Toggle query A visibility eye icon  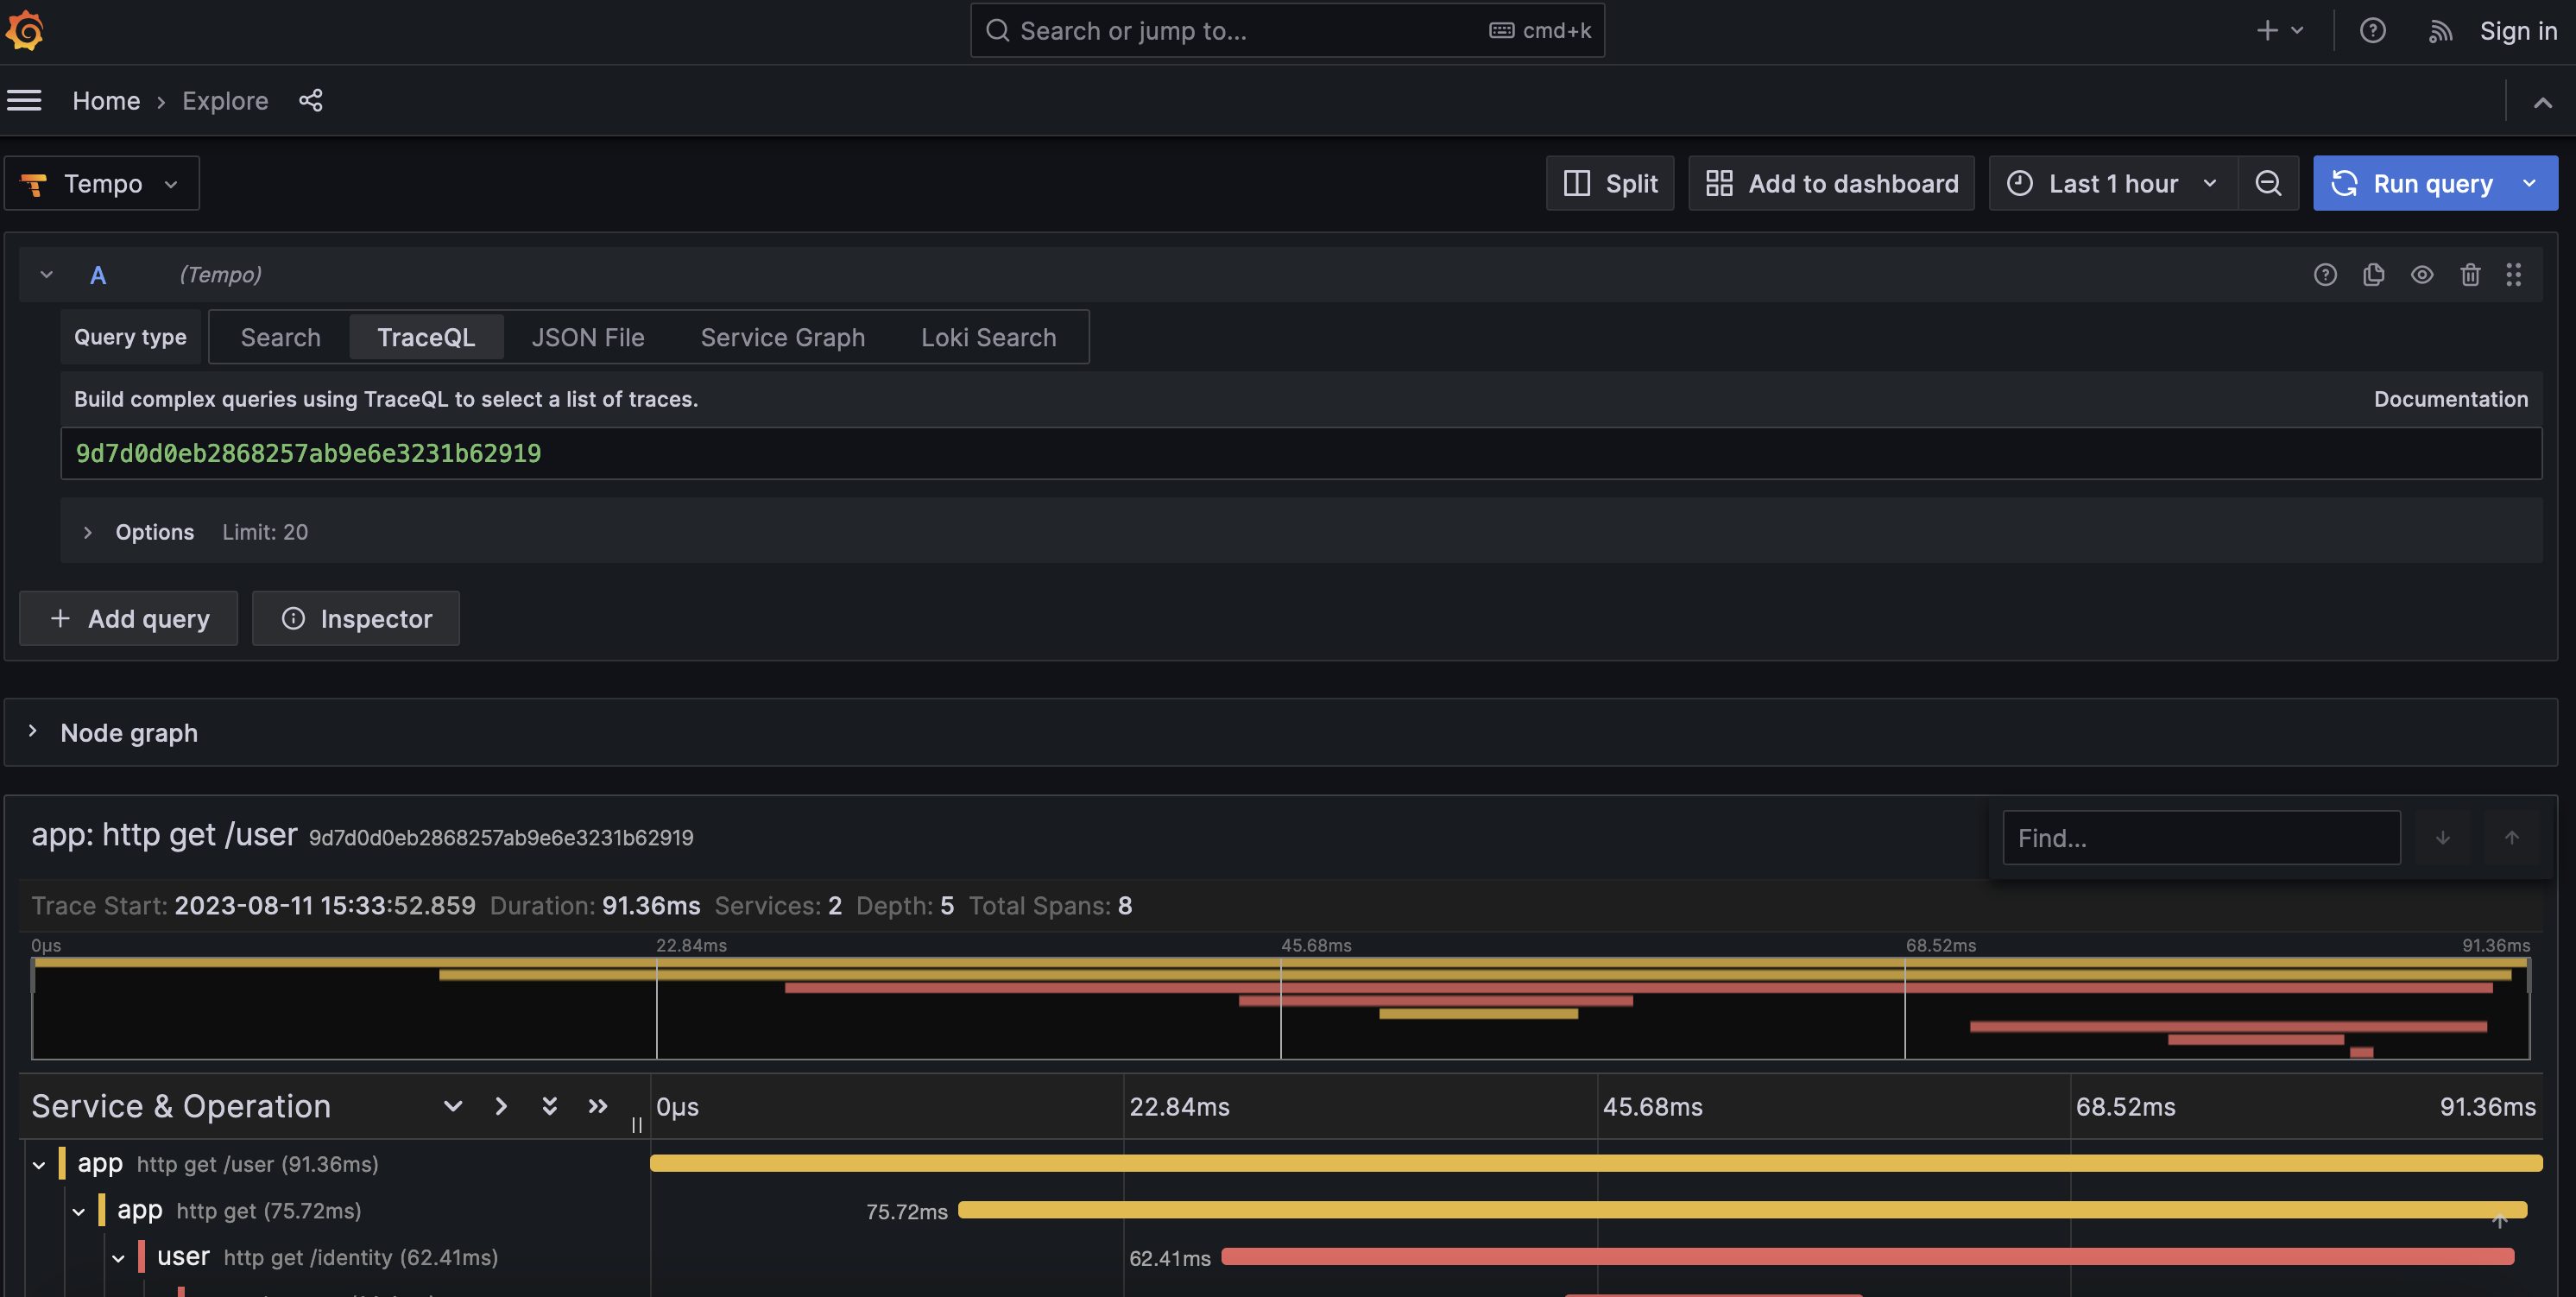[2421, 275]
